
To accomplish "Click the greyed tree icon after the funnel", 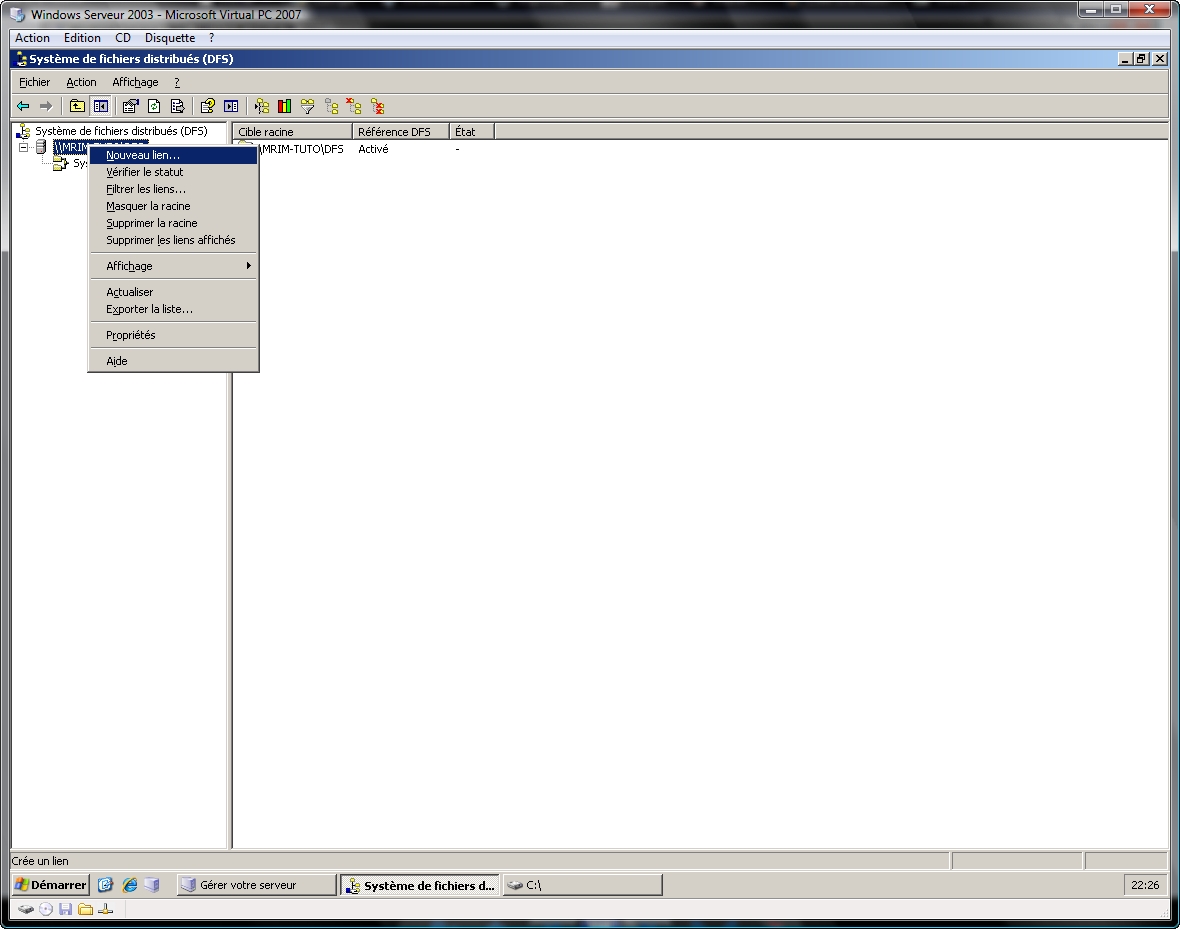I will [x=331, y=106].
